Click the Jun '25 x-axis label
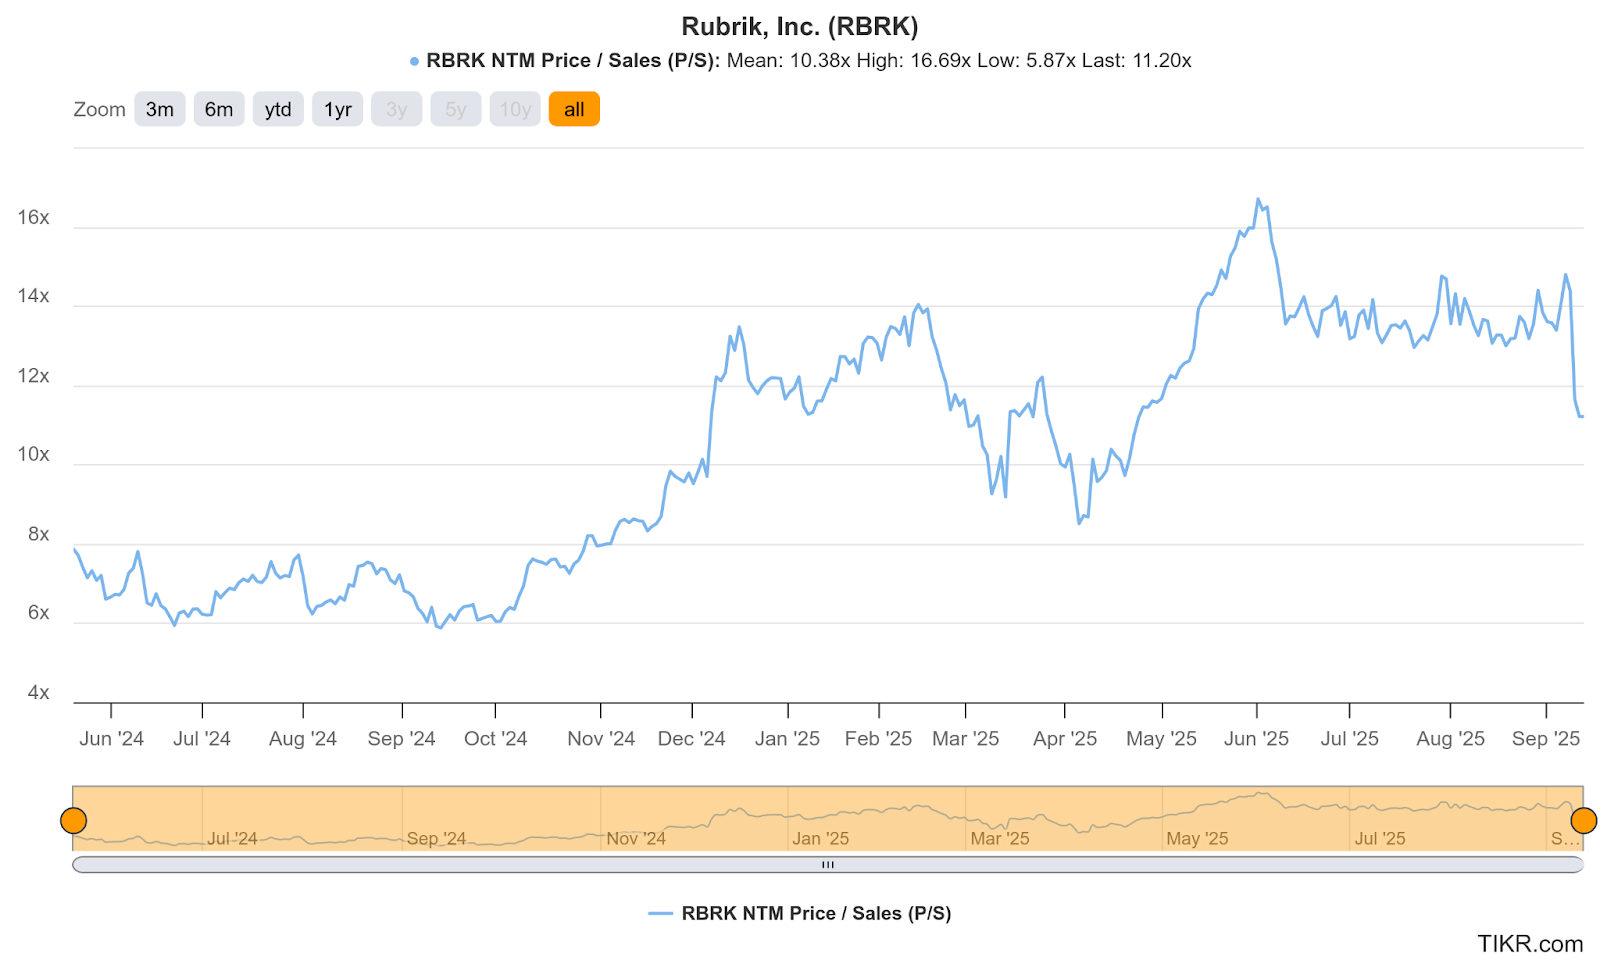 click(1257, 738)
